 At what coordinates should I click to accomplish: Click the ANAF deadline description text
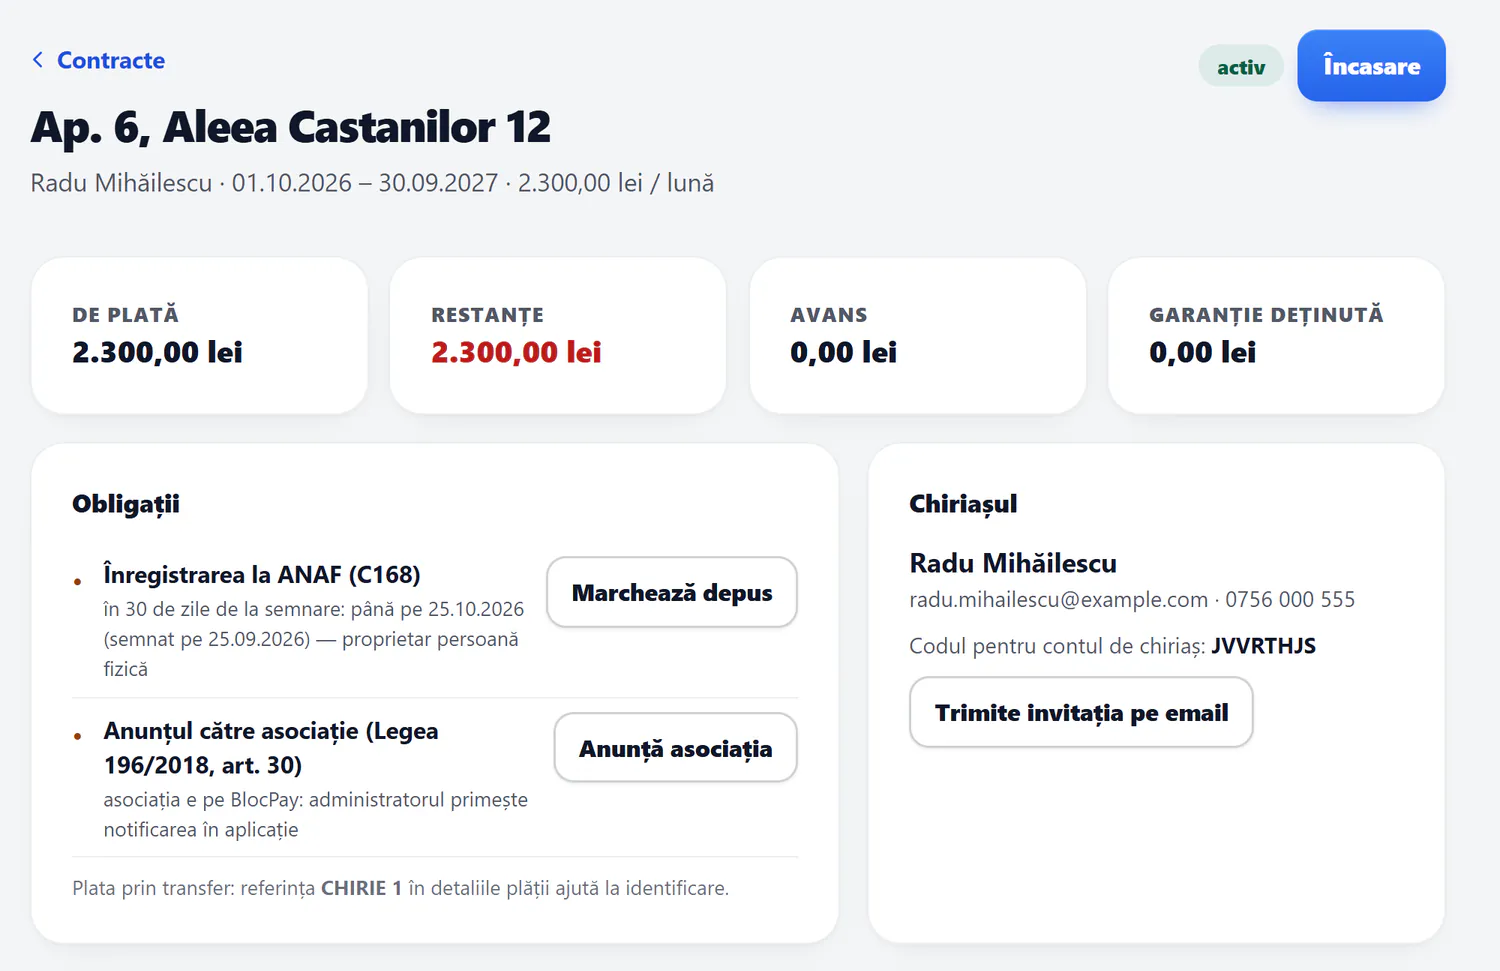[314, 639]
